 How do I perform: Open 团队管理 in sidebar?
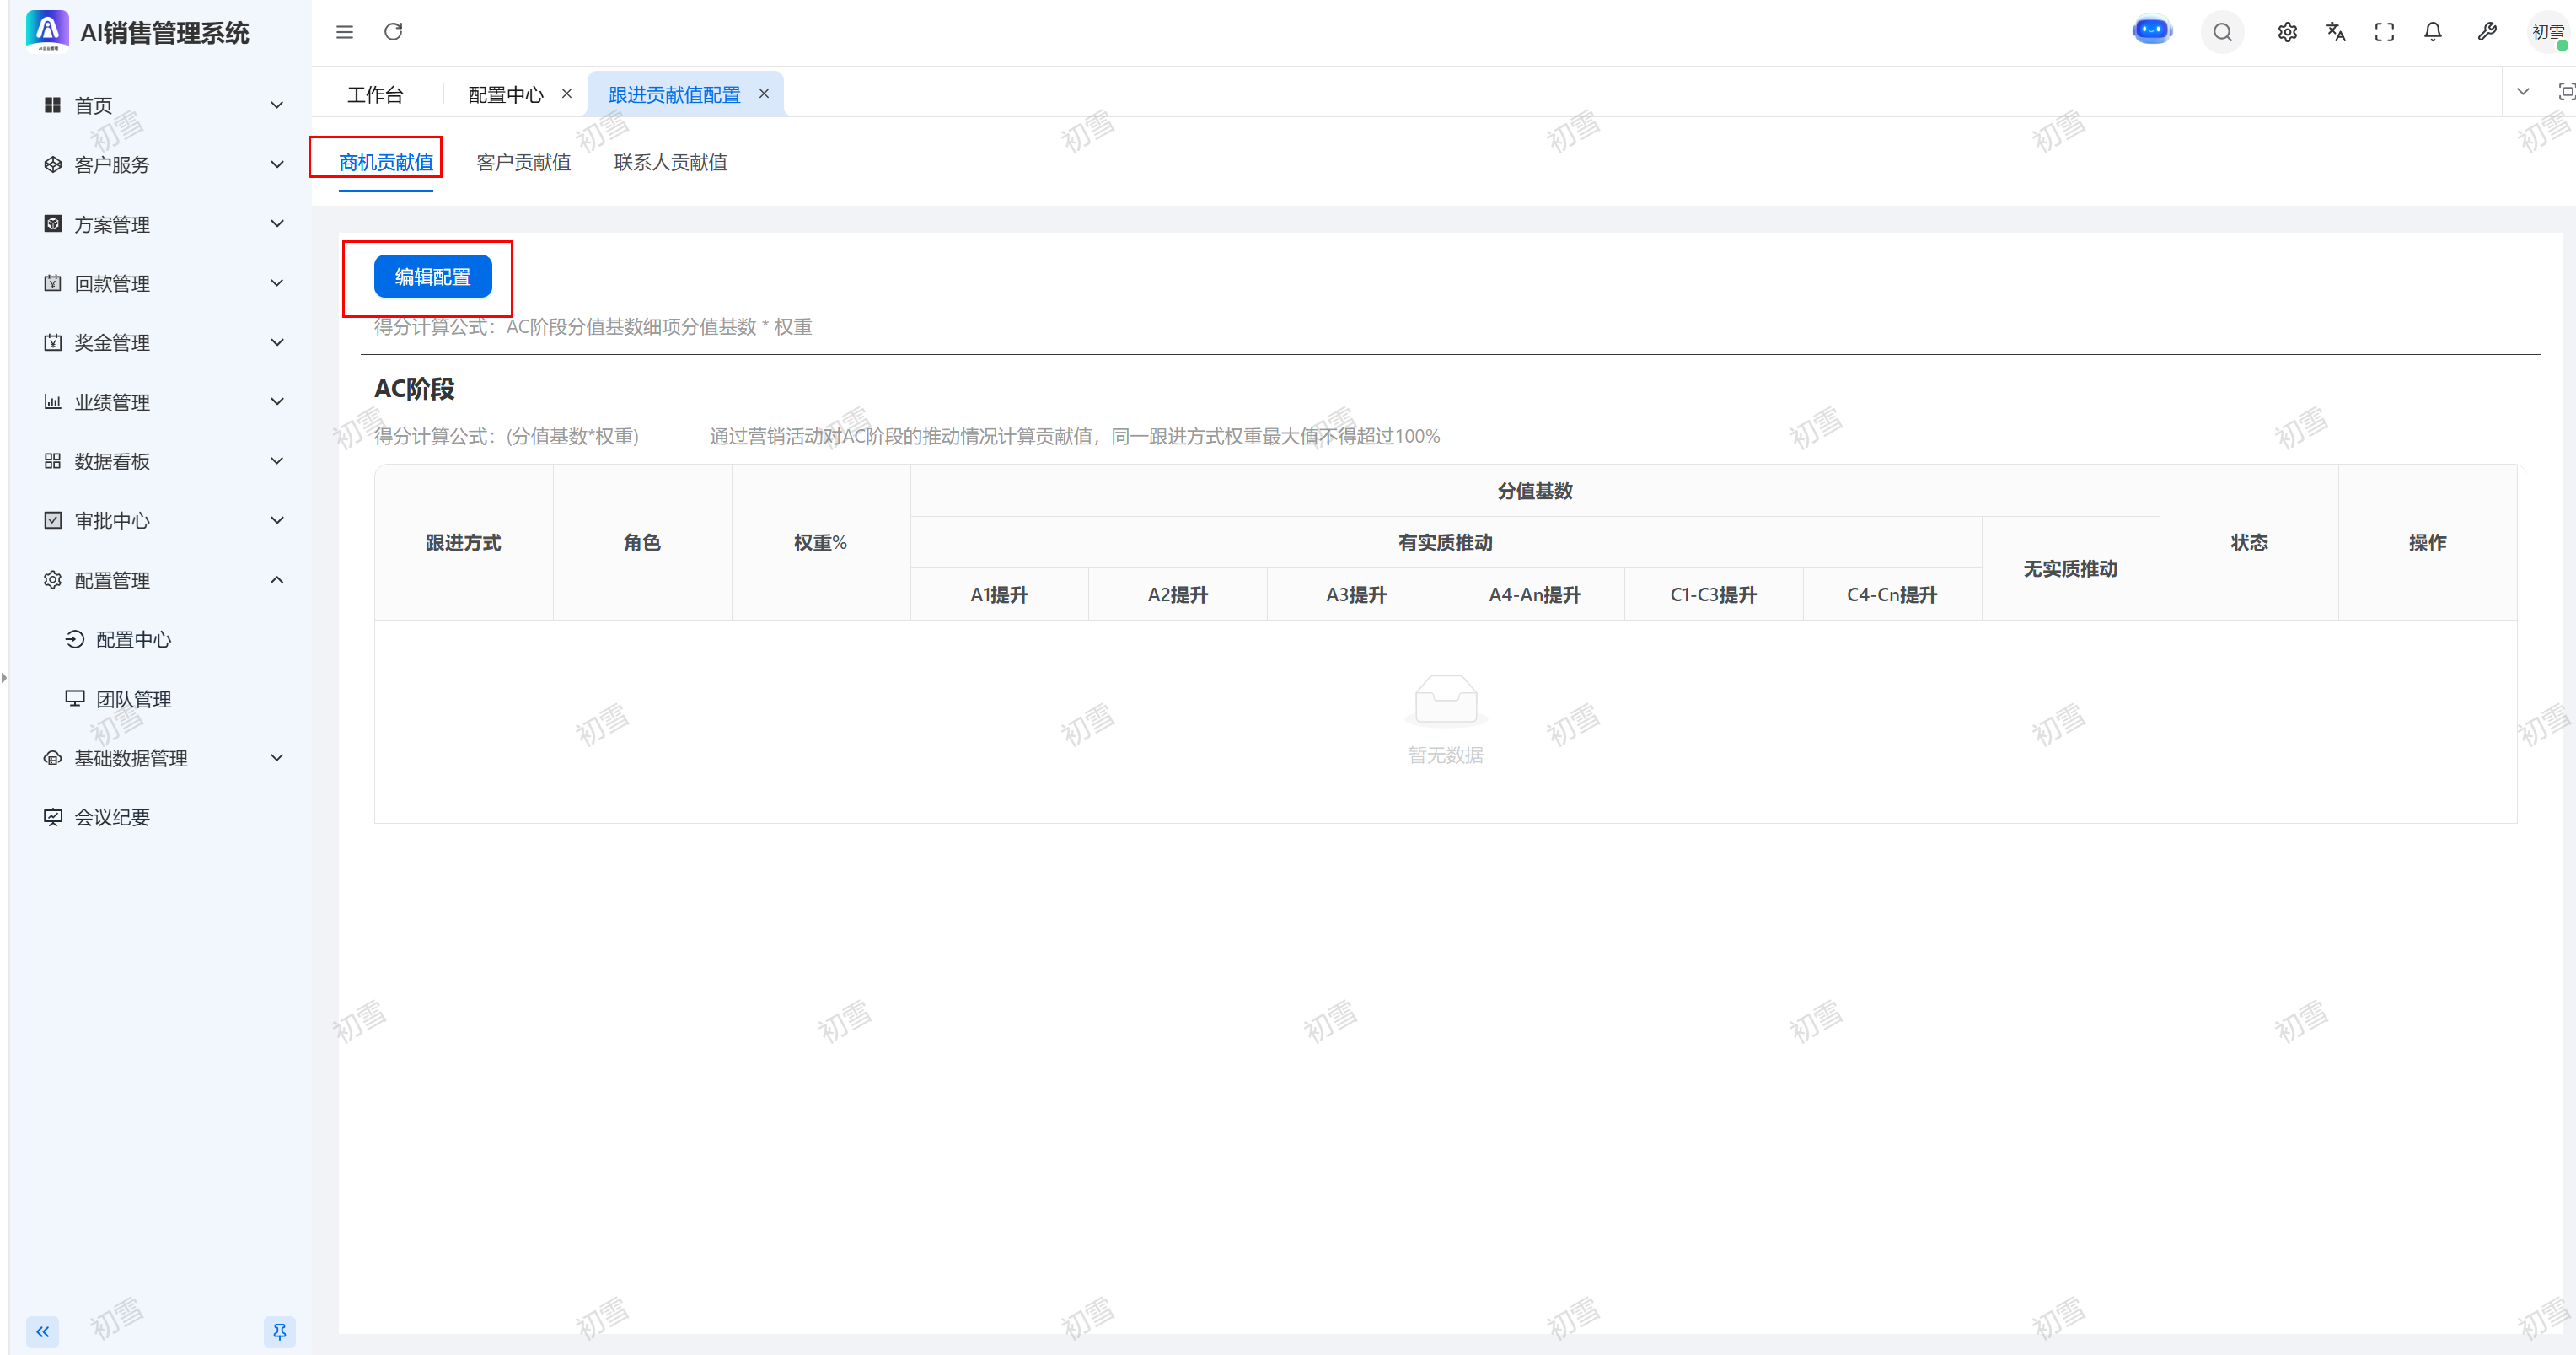[x=133, y=698]
